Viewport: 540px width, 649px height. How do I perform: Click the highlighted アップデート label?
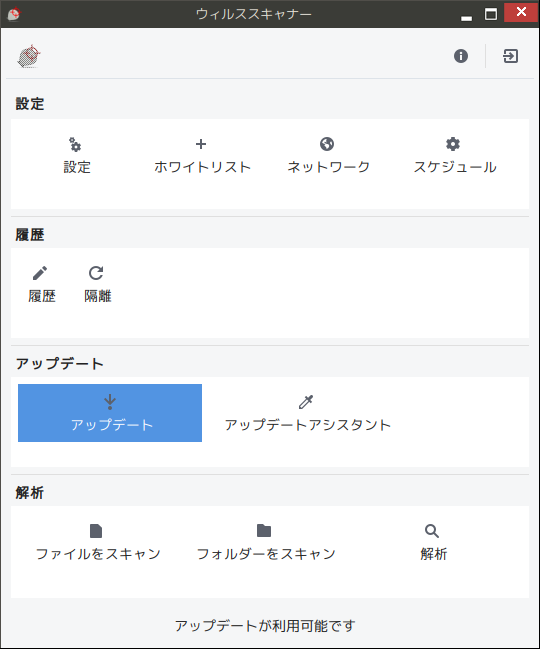coord(112,425)
